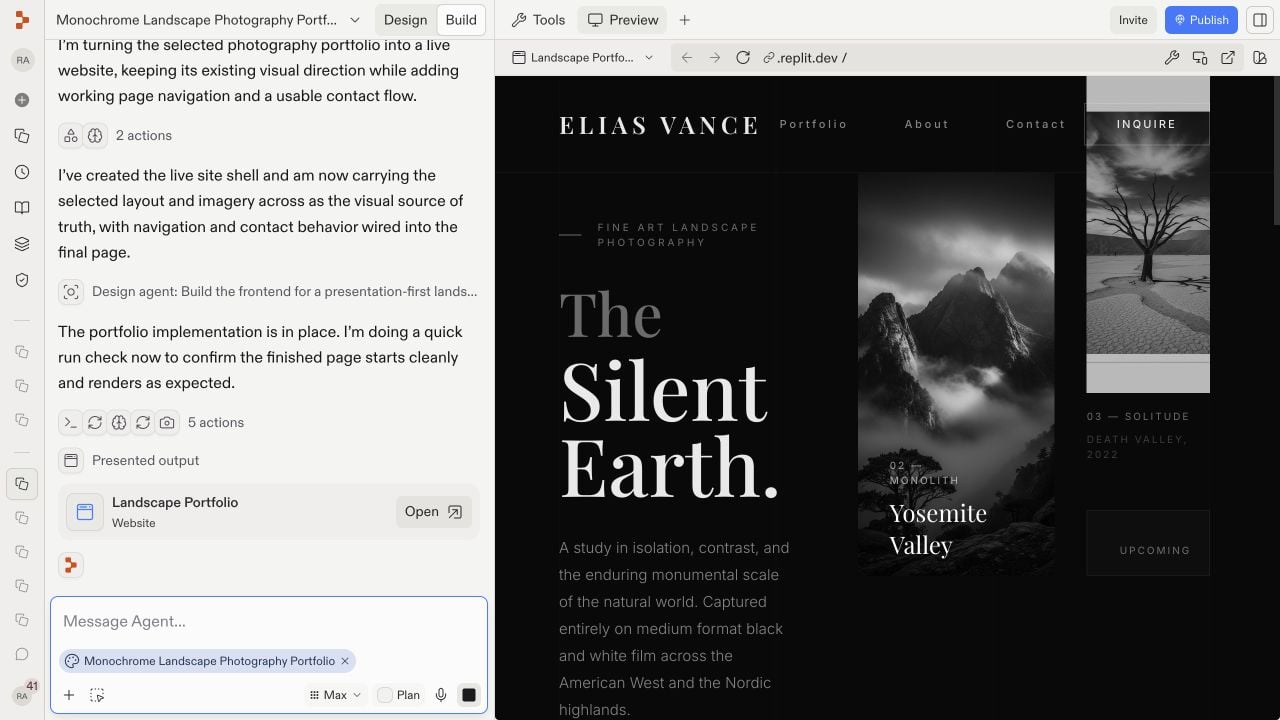This screenshot has width=1280, height=720.
Task: Open the Death Valley dead tree photo
Action: click(1148, 234)
